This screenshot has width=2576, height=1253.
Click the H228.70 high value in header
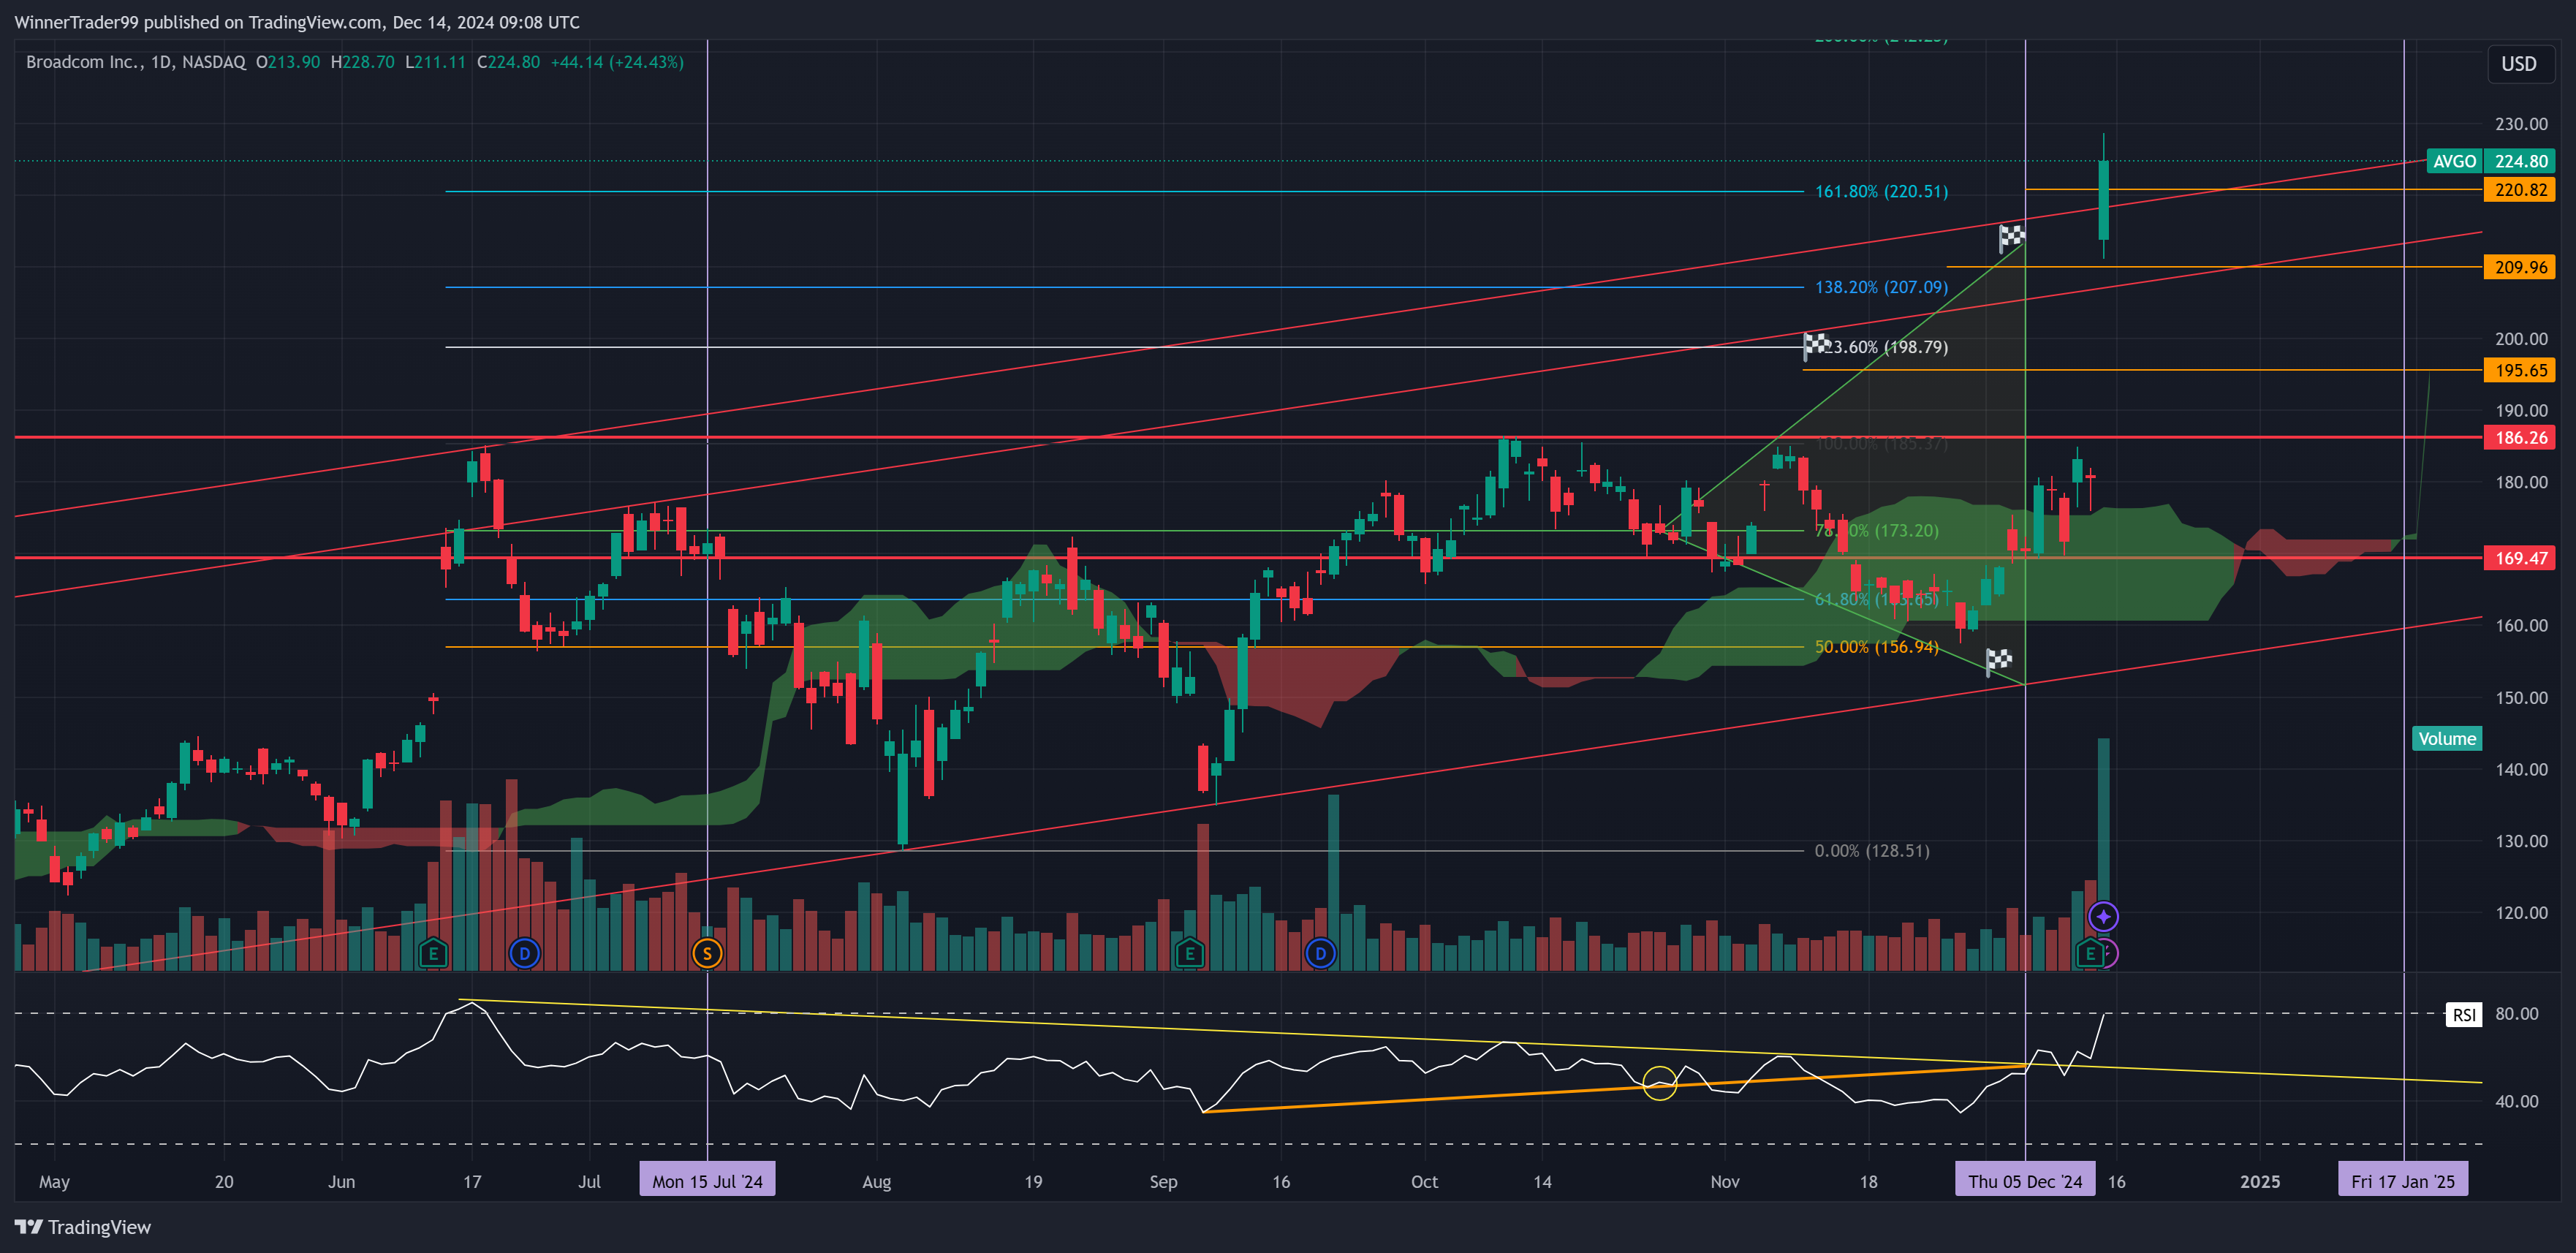tap(362, 62)
